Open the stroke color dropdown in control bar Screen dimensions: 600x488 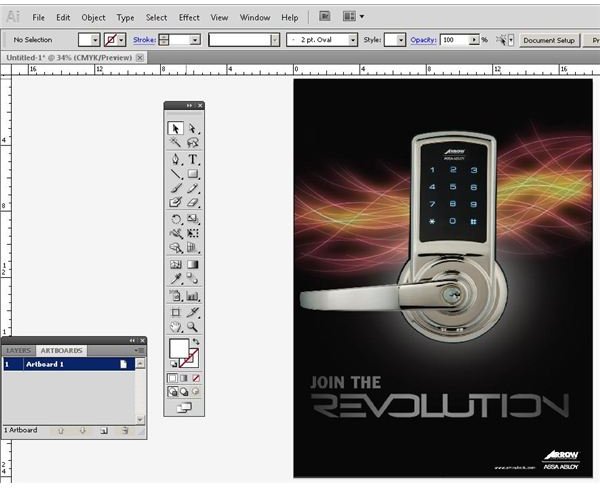pos(121,40)
